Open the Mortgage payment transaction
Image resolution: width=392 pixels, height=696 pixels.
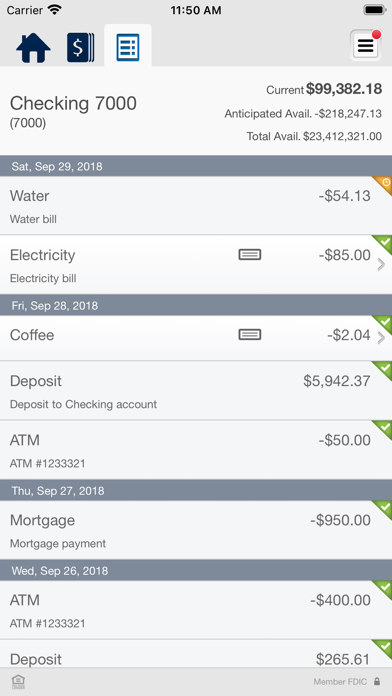pos(196,530)
